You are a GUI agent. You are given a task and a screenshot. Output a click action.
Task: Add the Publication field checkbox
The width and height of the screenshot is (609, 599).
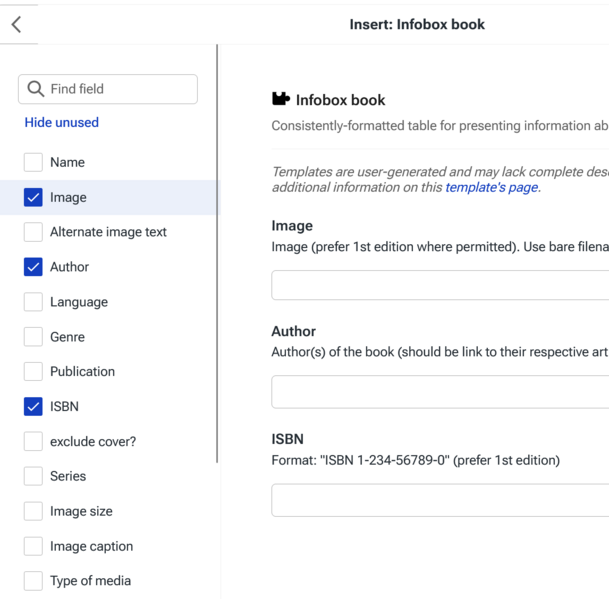[x=33, y=371]
